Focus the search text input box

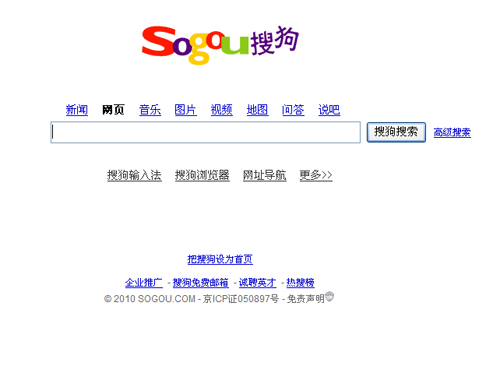pyautogui.click(x=206, y=132)
